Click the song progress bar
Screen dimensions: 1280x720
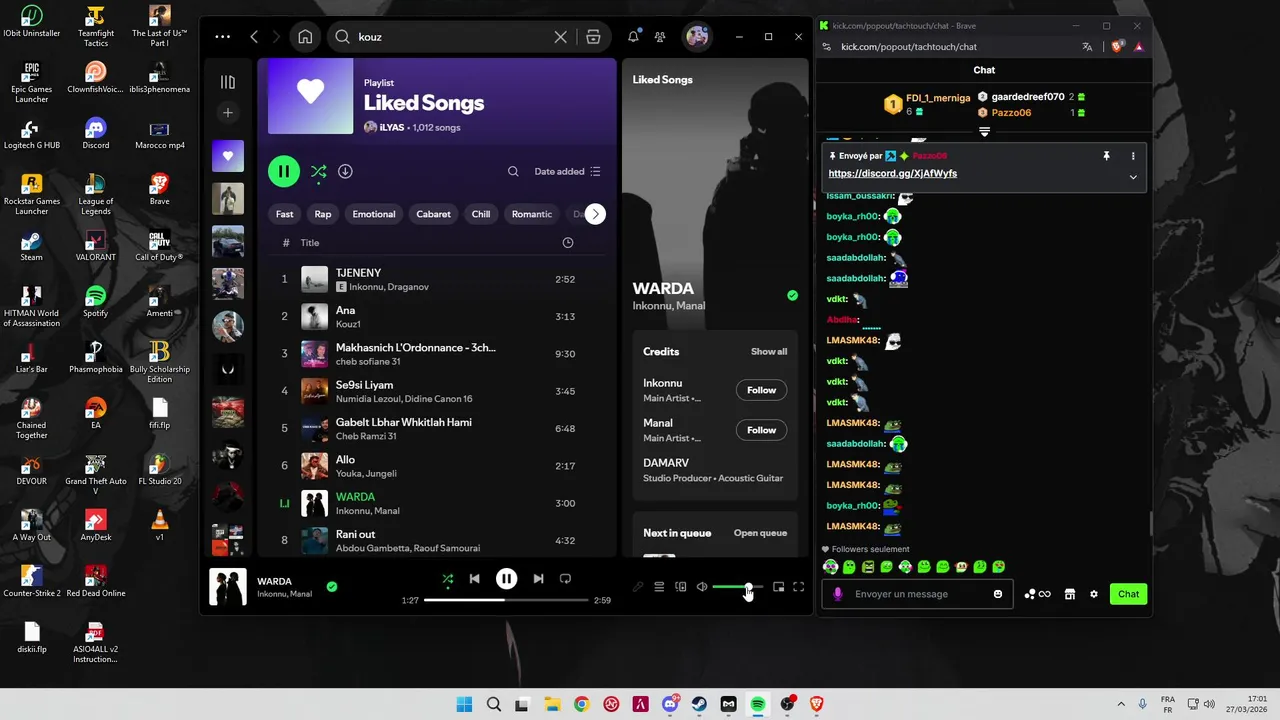click(506, 600)
